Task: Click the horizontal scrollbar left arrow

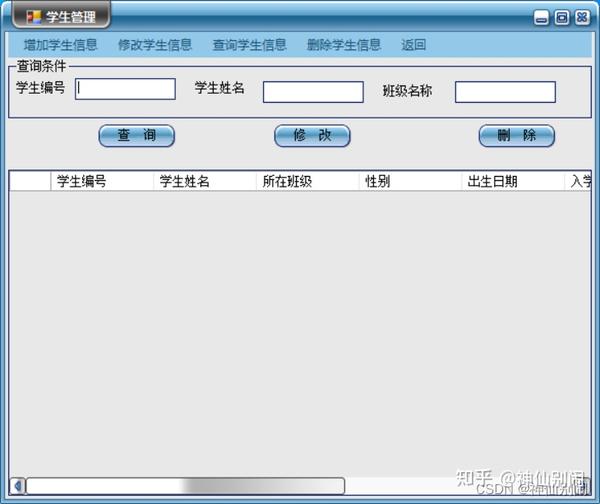Action: 17,486
